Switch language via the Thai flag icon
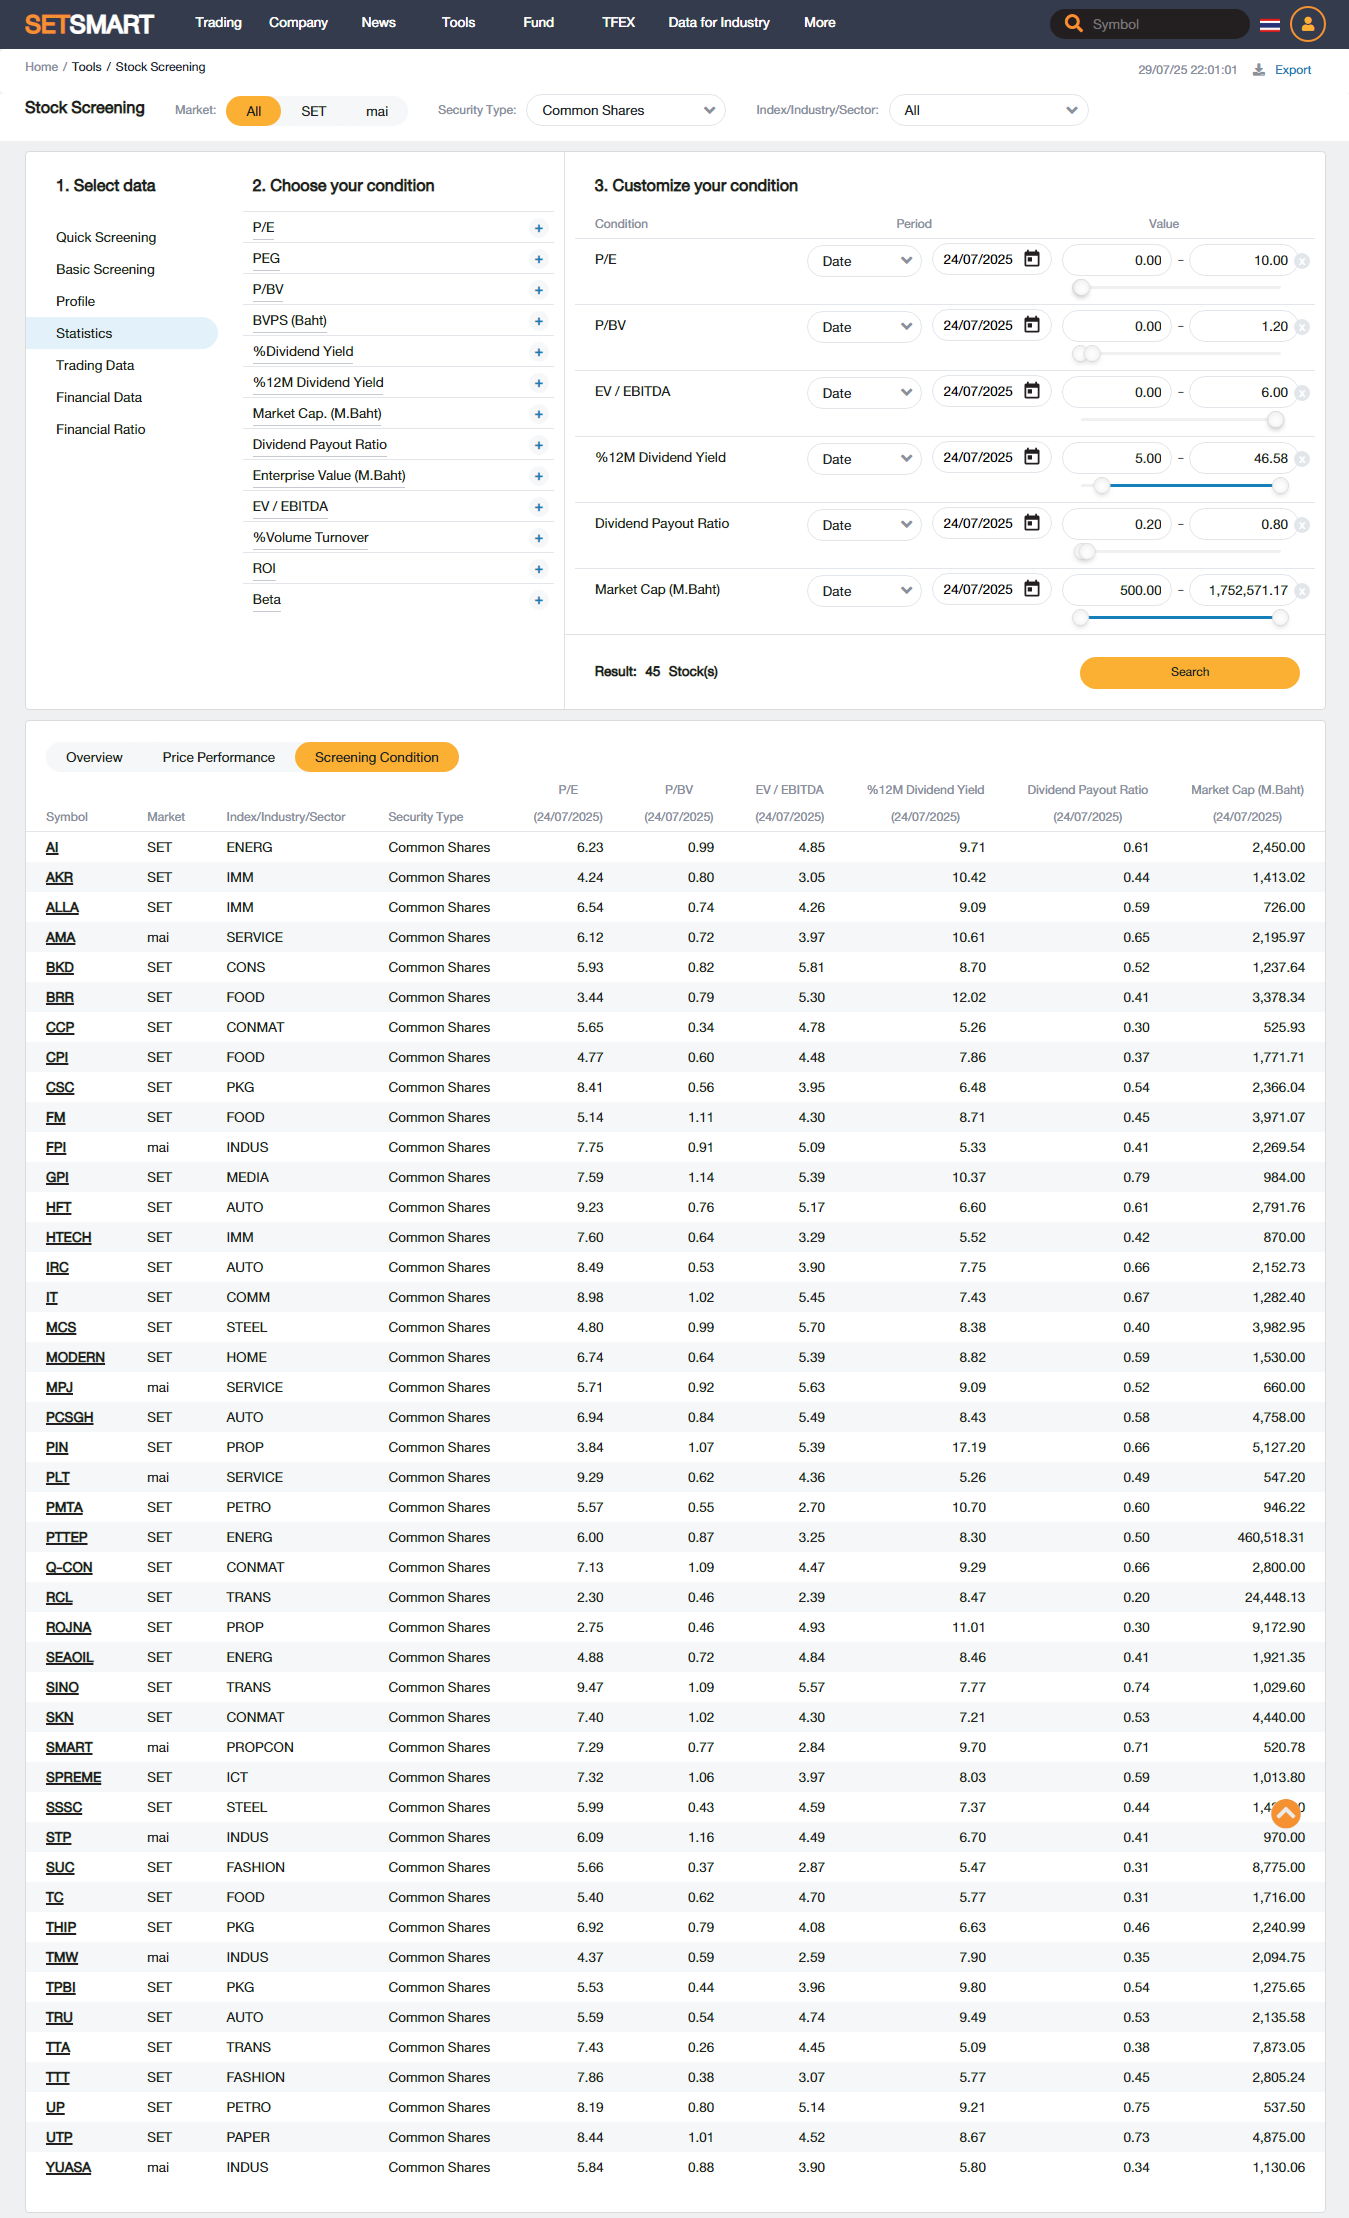1349x2218 pixels. coord(1269,24)
